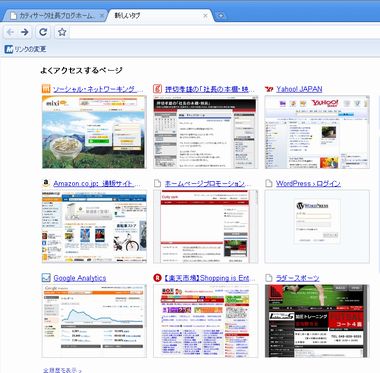Open the mixi page thumbnail
380x373 pixels.
pos(94,132)
